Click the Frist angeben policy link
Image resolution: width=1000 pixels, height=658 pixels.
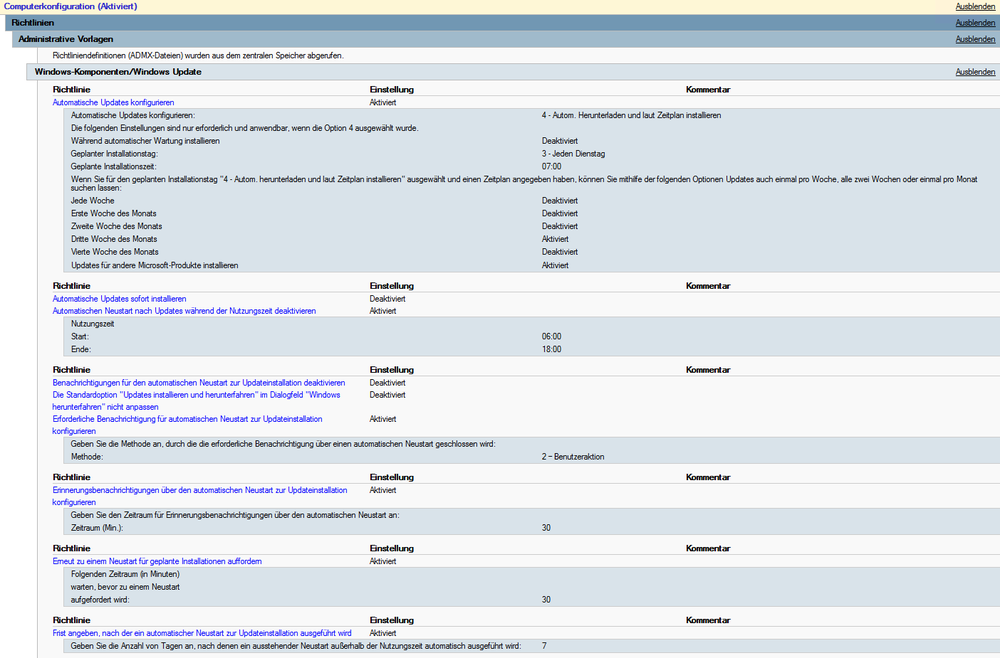(201, 633)
